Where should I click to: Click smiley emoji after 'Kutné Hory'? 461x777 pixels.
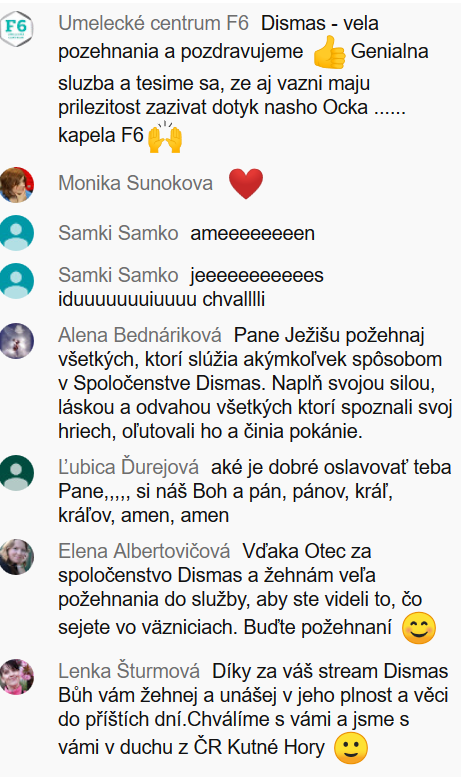point(351,748)
